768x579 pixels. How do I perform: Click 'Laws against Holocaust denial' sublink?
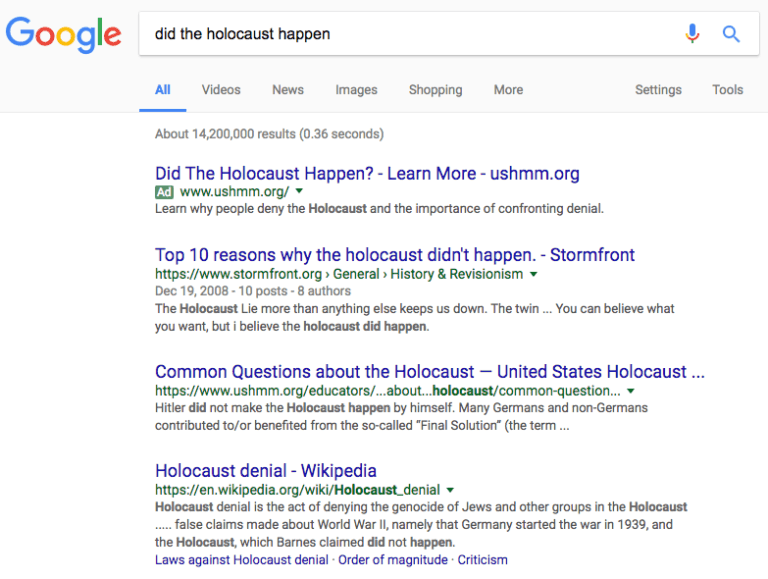point(241,560)
